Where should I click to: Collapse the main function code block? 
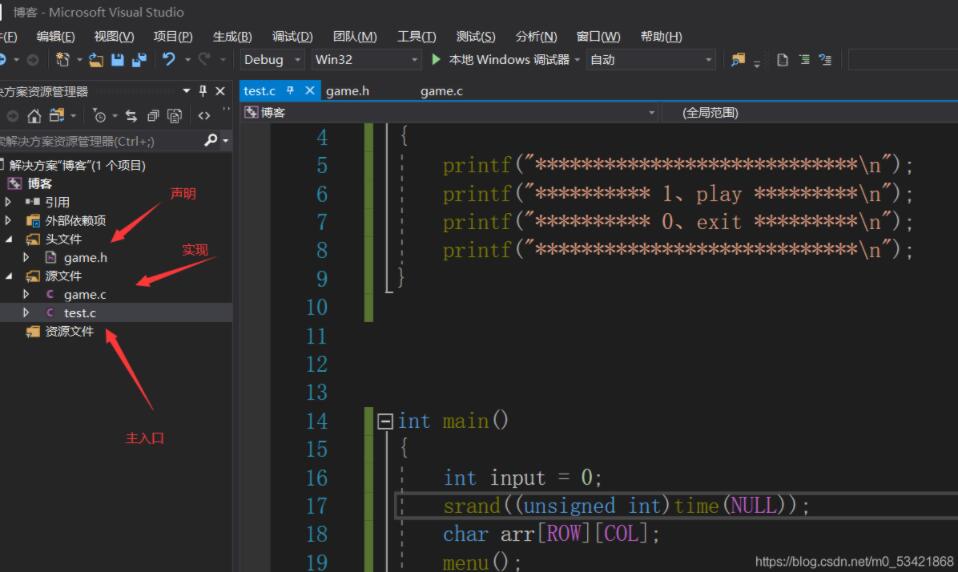pos(384,421)
